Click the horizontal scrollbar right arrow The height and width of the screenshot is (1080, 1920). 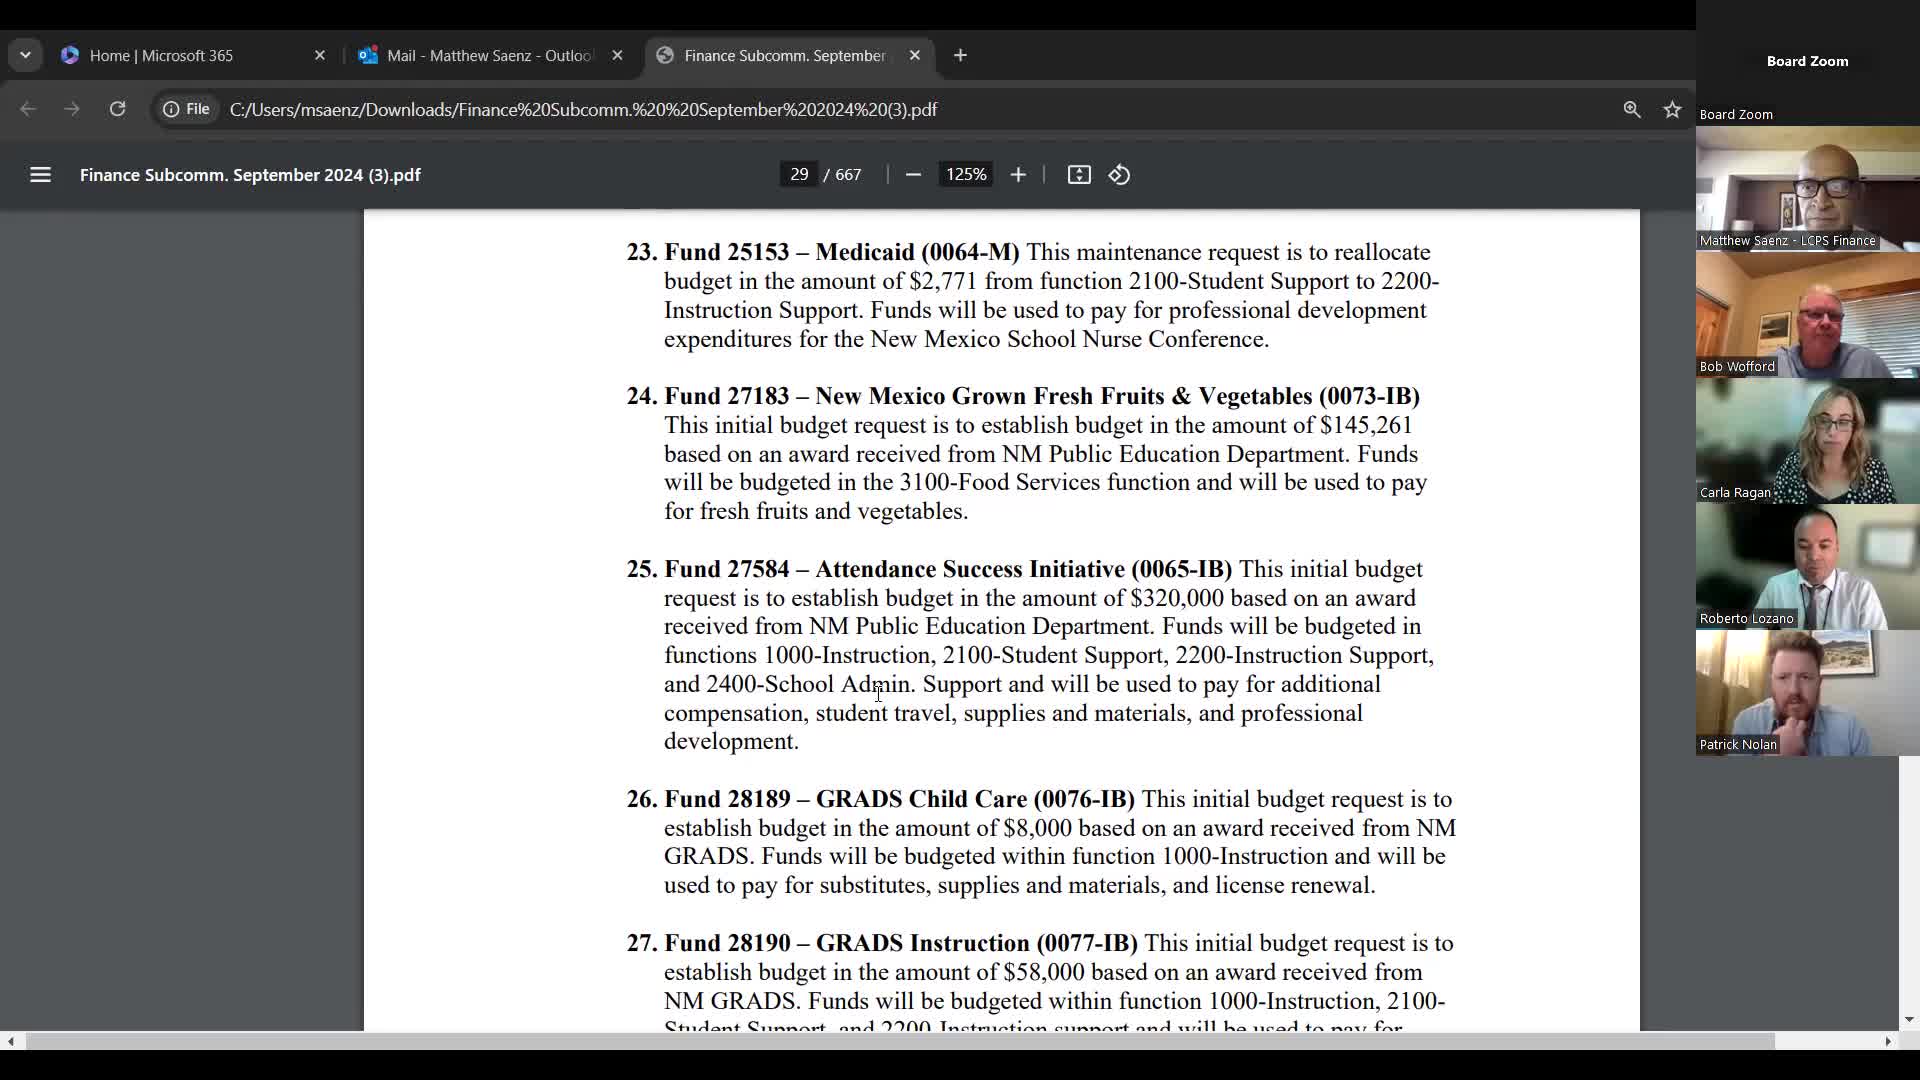(x=1887, y=1041)
